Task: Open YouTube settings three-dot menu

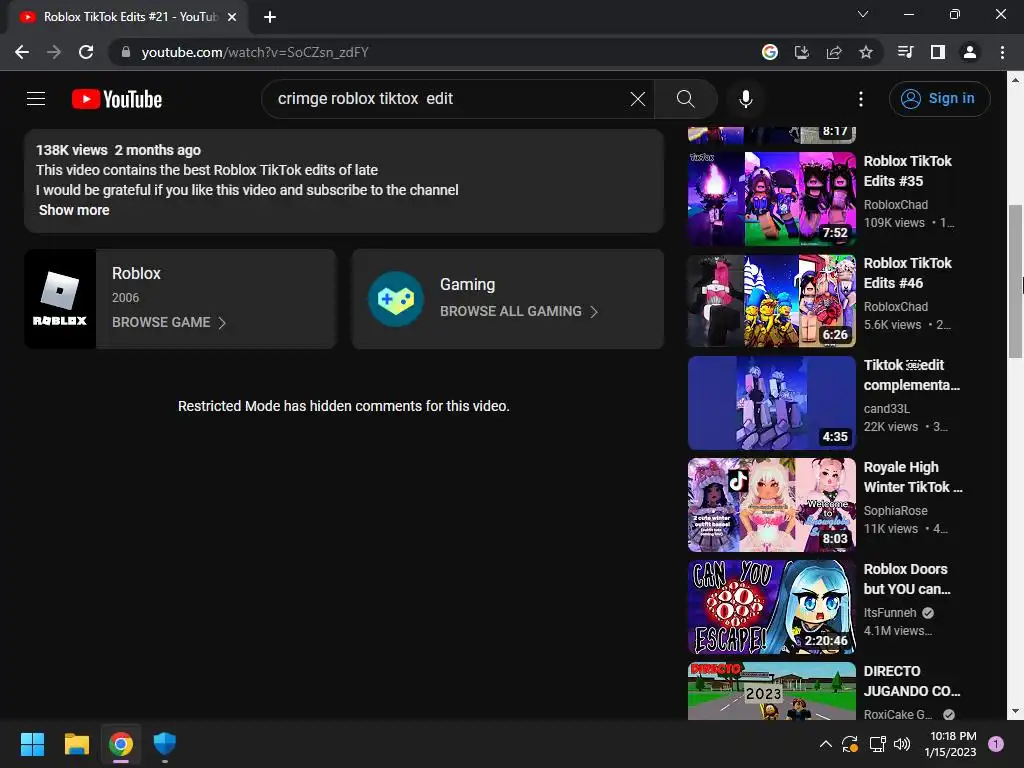Action: [861, 99]
